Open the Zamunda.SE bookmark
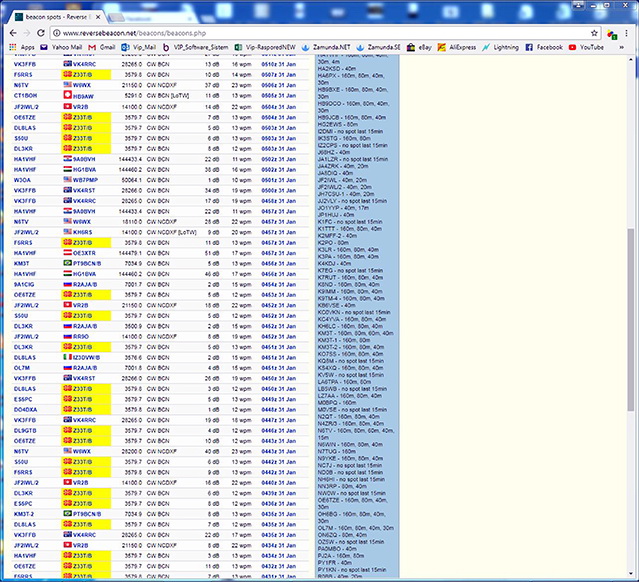The height and width of the screenshot is (582, 639). [x=379, y=47]
